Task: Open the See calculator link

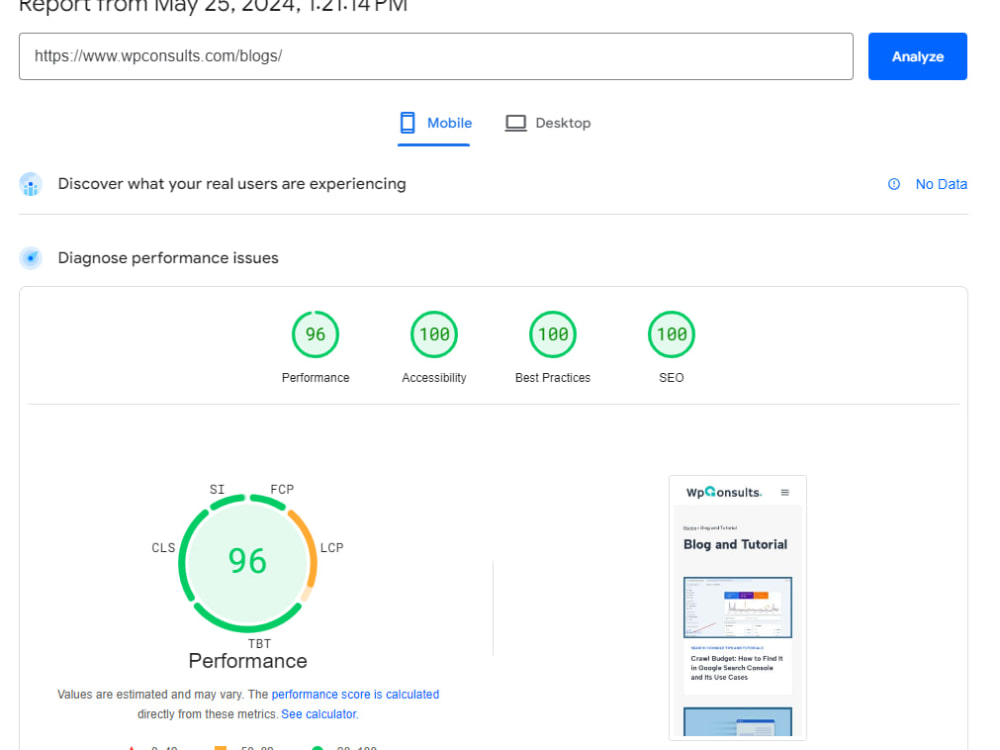Action: pos(320,714)
